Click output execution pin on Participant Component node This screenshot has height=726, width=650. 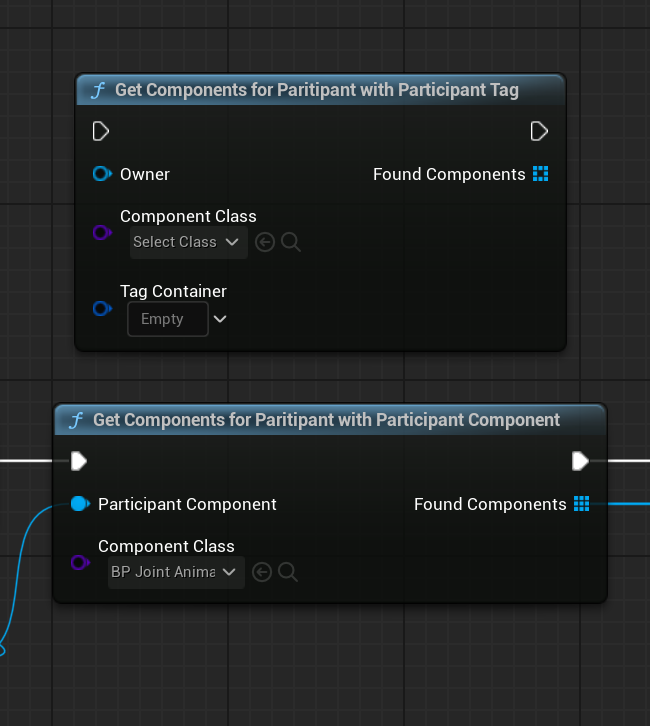pos(580,461)
